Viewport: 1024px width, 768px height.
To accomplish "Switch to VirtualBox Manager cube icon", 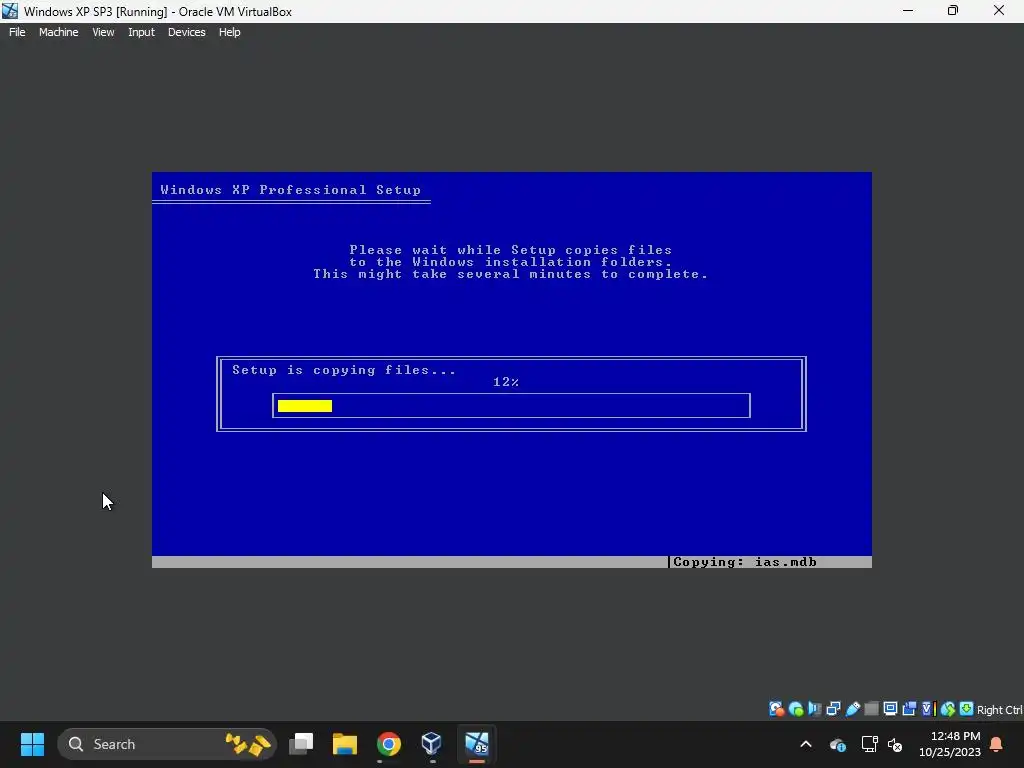I will pyautogui.click(x=432, y=744).
